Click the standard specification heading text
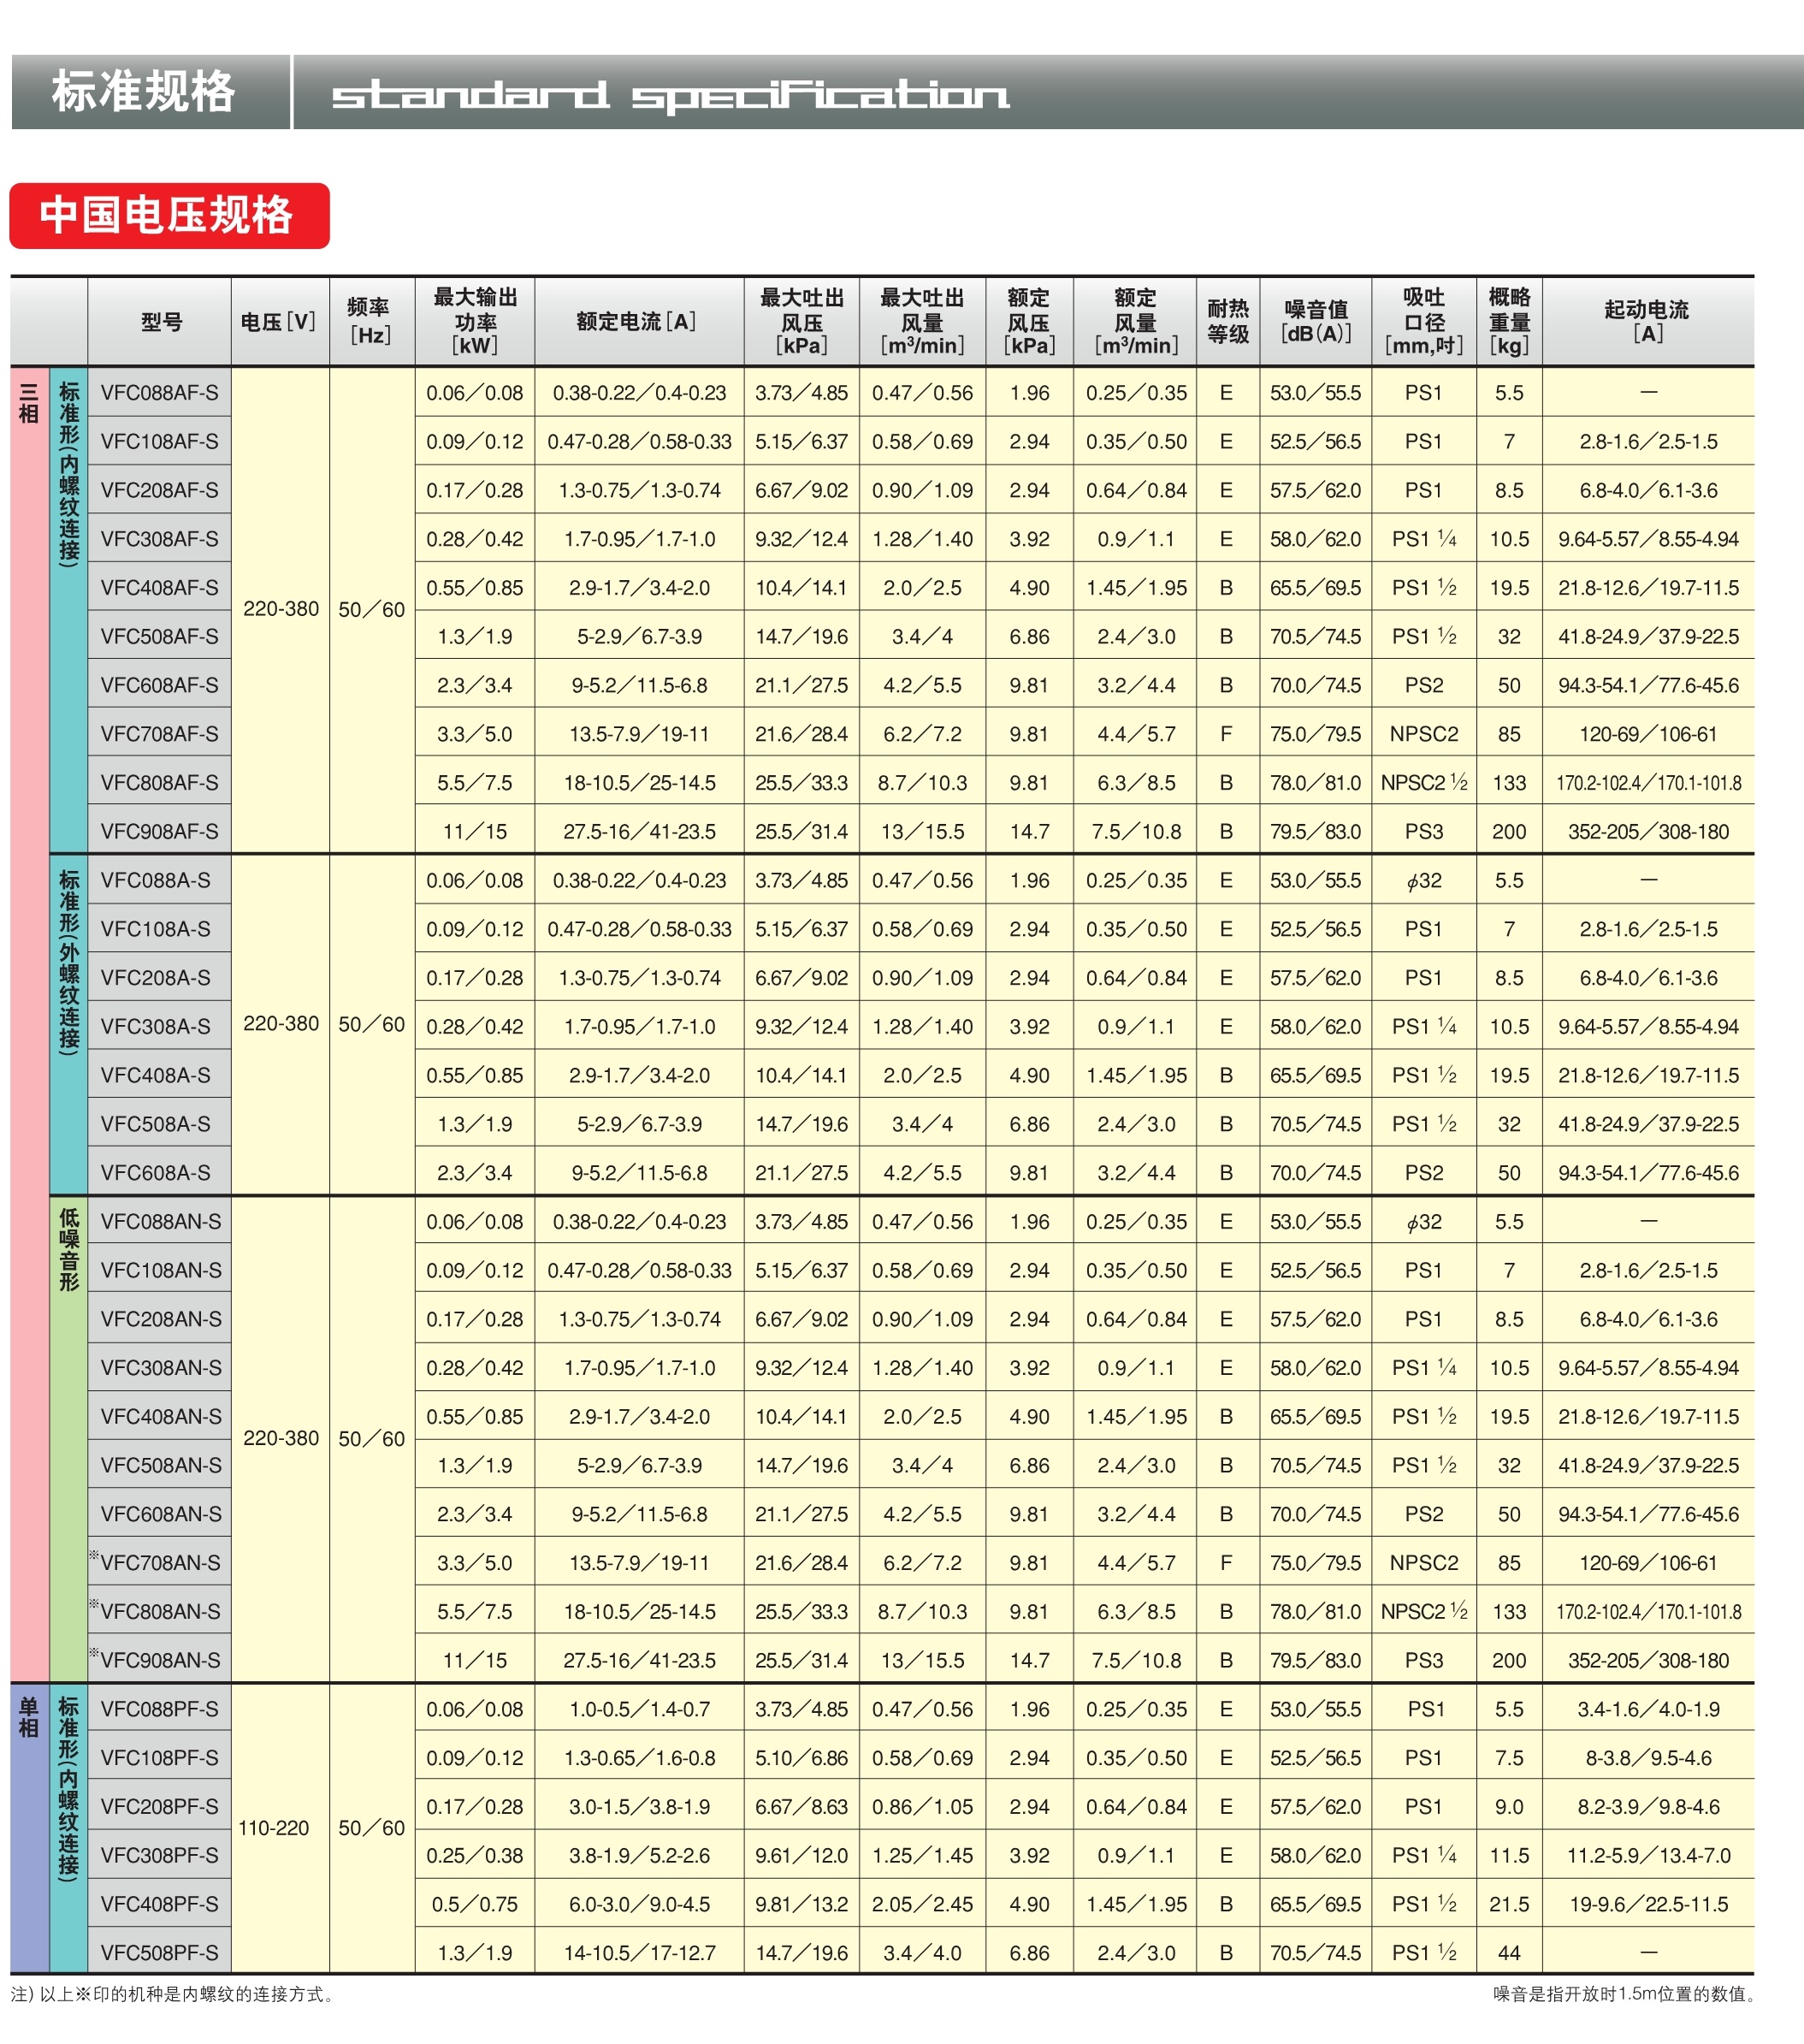This screenshot has height=2044, width=1804. [670, 96]
